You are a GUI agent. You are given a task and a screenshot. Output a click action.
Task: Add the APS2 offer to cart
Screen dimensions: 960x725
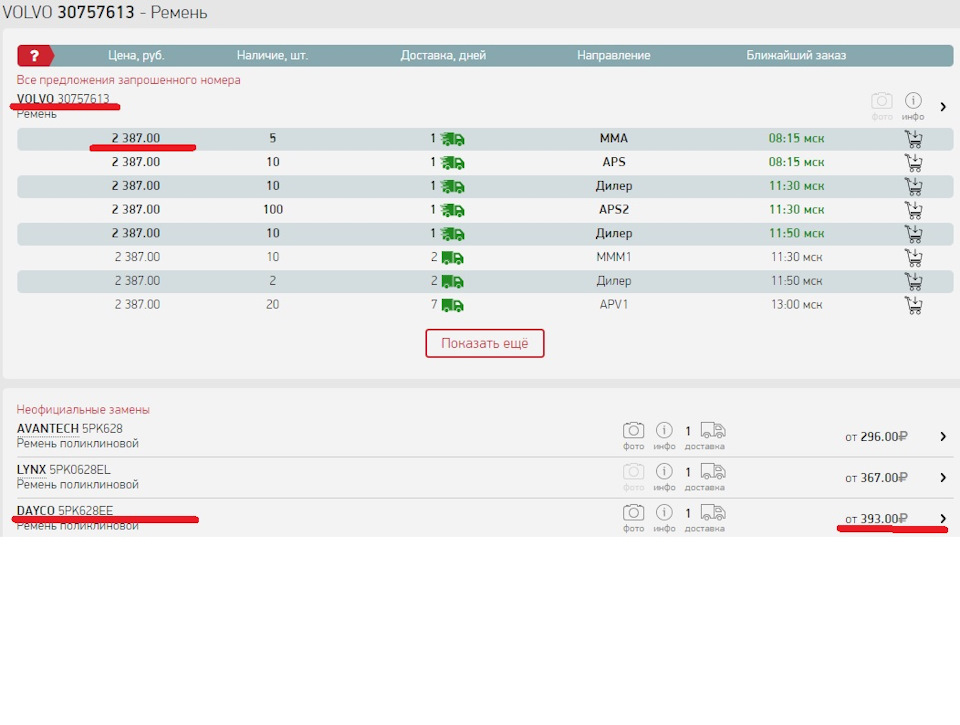912,210
